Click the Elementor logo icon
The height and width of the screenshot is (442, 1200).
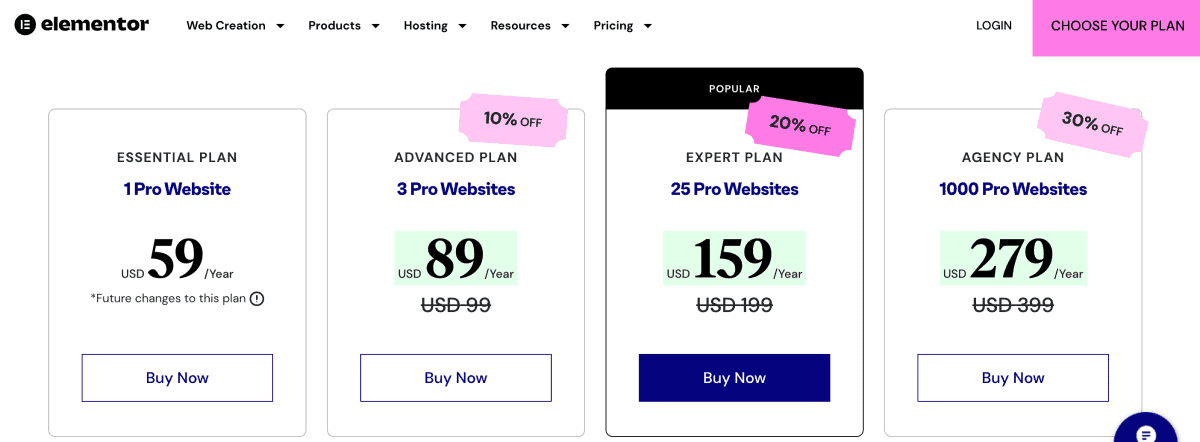pos(25,25)
